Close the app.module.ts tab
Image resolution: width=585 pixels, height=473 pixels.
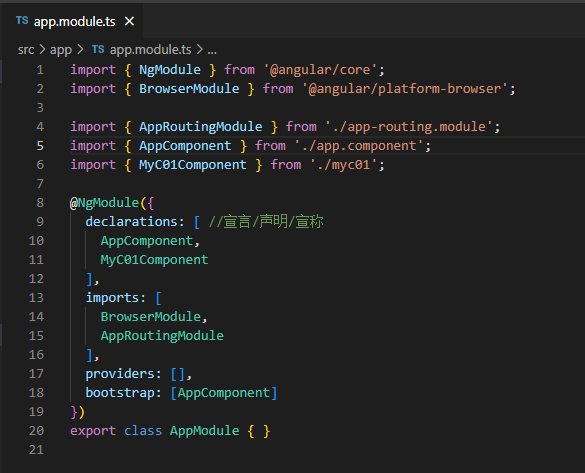129,21
